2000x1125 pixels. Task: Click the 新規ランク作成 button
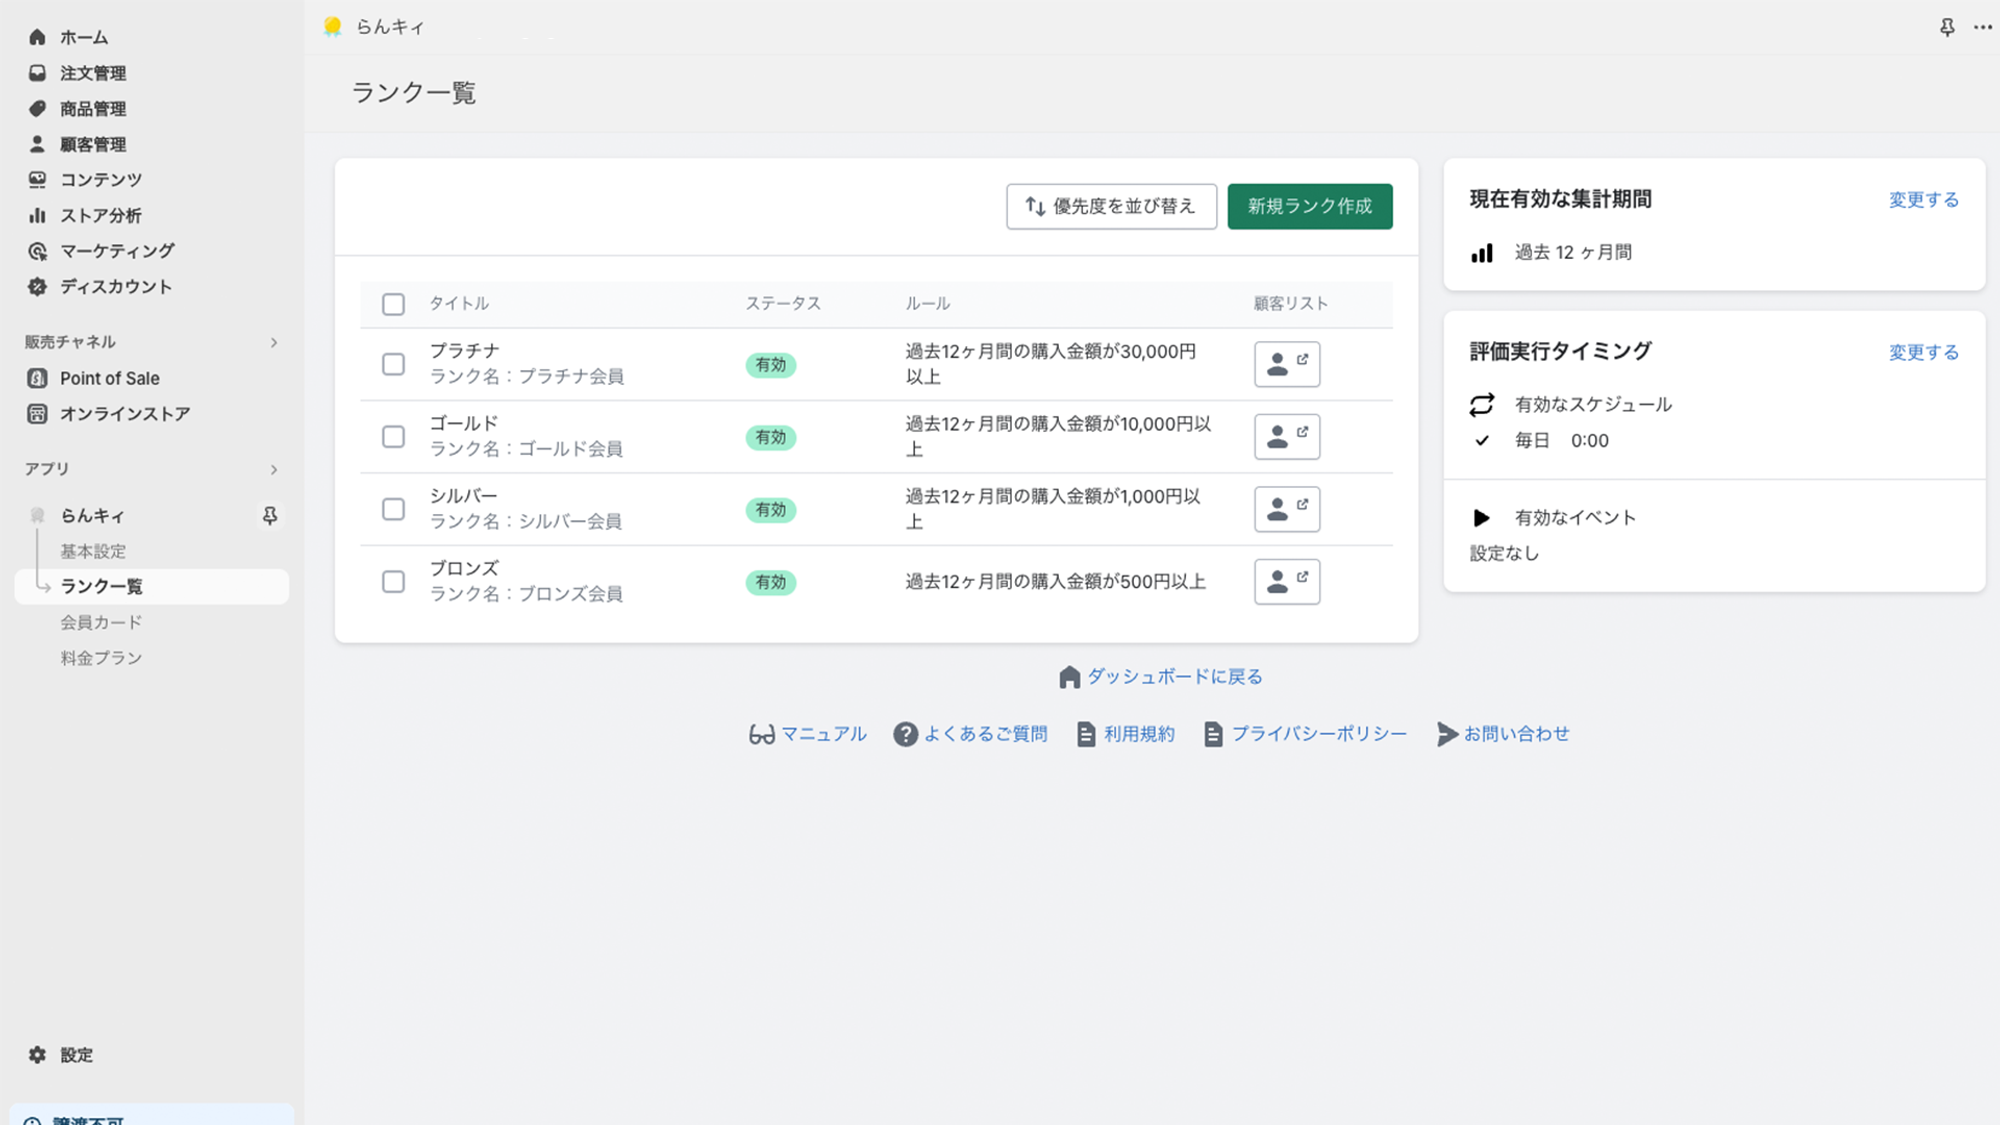point(1310,206)
